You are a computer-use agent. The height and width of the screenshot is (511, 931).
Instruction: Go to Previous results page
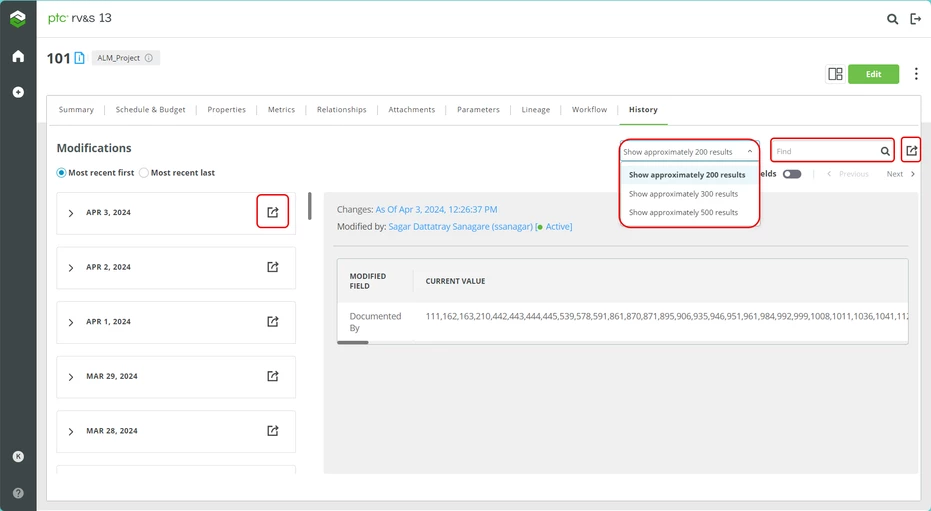coord(848,174)
